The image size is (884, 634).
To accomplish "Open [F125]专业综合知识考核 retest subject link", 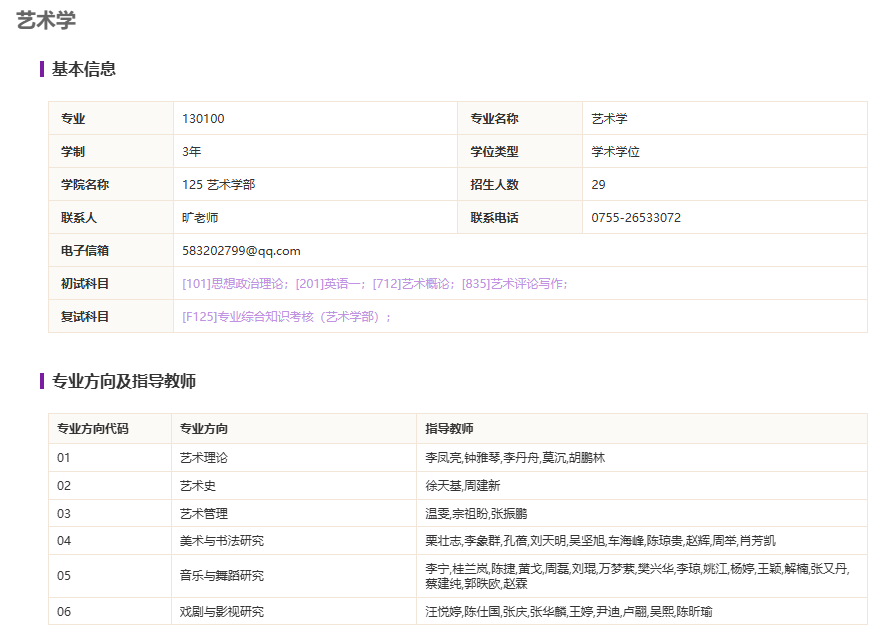I will pos(286,317).
